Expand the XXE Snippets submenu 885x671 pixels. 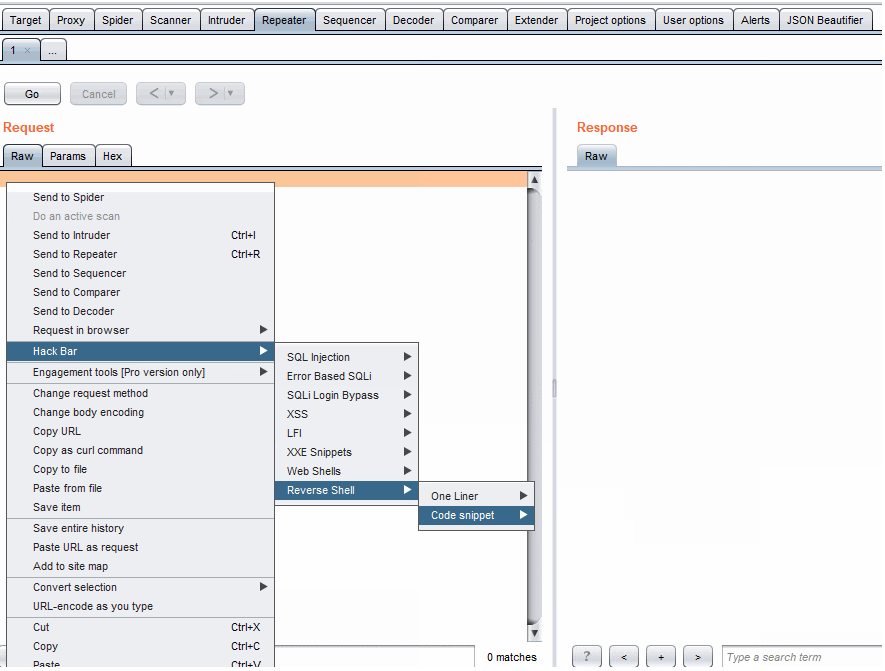[x=347, y=453]
